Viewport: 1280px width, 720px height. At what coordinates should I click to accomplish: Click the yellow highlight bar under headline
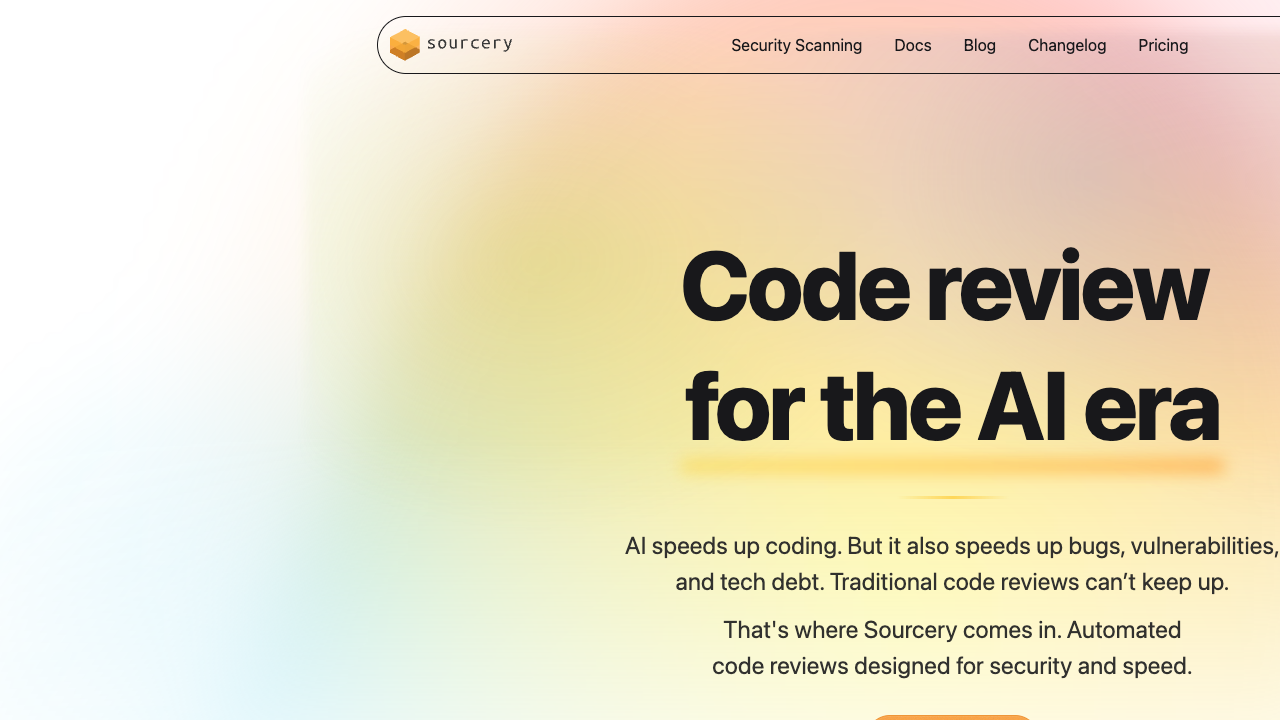953,465
